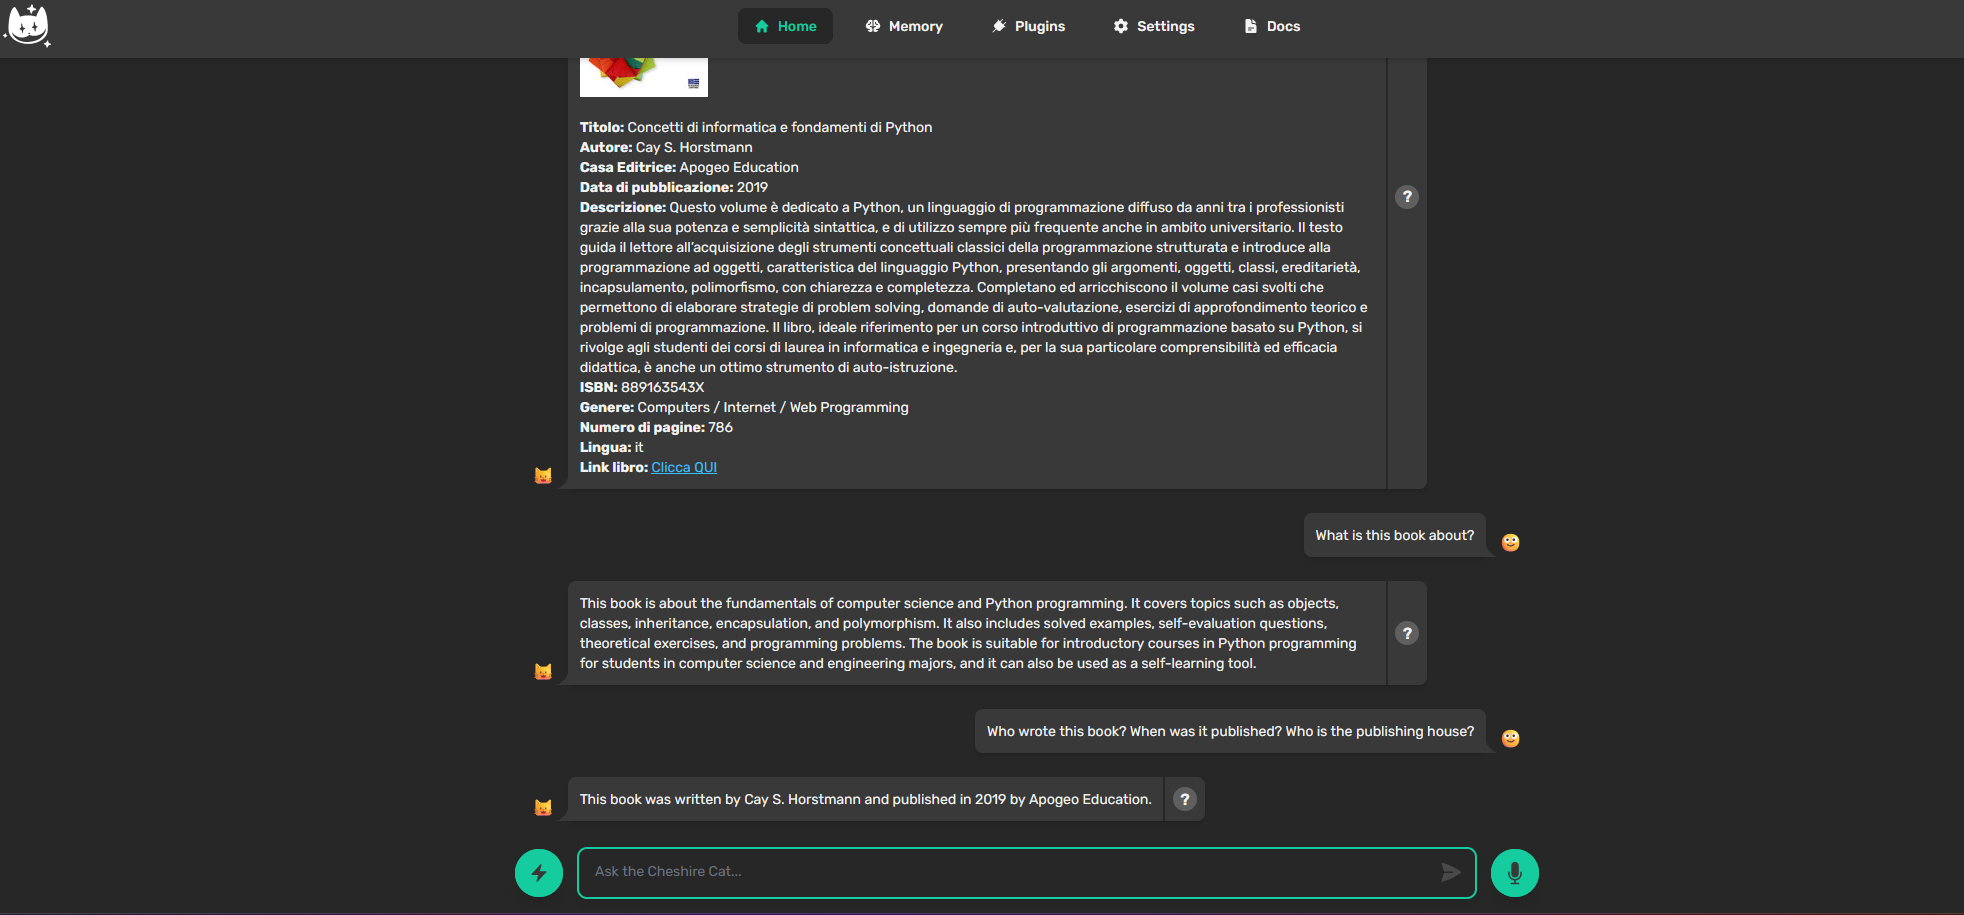Click the Numero di pagine: 786 line
The width and height of the screenshot is (1964, 915).
(656, 427)
